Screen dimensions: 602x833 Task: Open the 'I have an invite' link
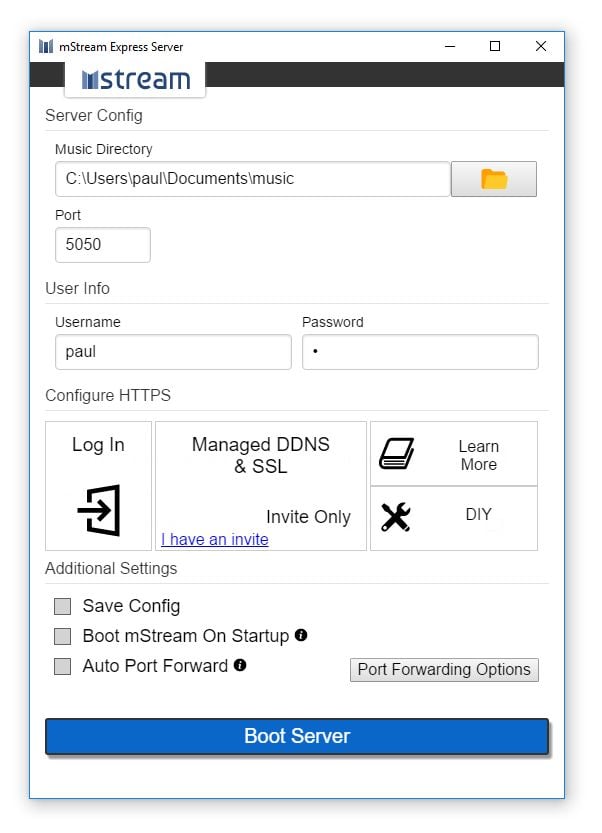pyautogui.click(x=215, y=539)
